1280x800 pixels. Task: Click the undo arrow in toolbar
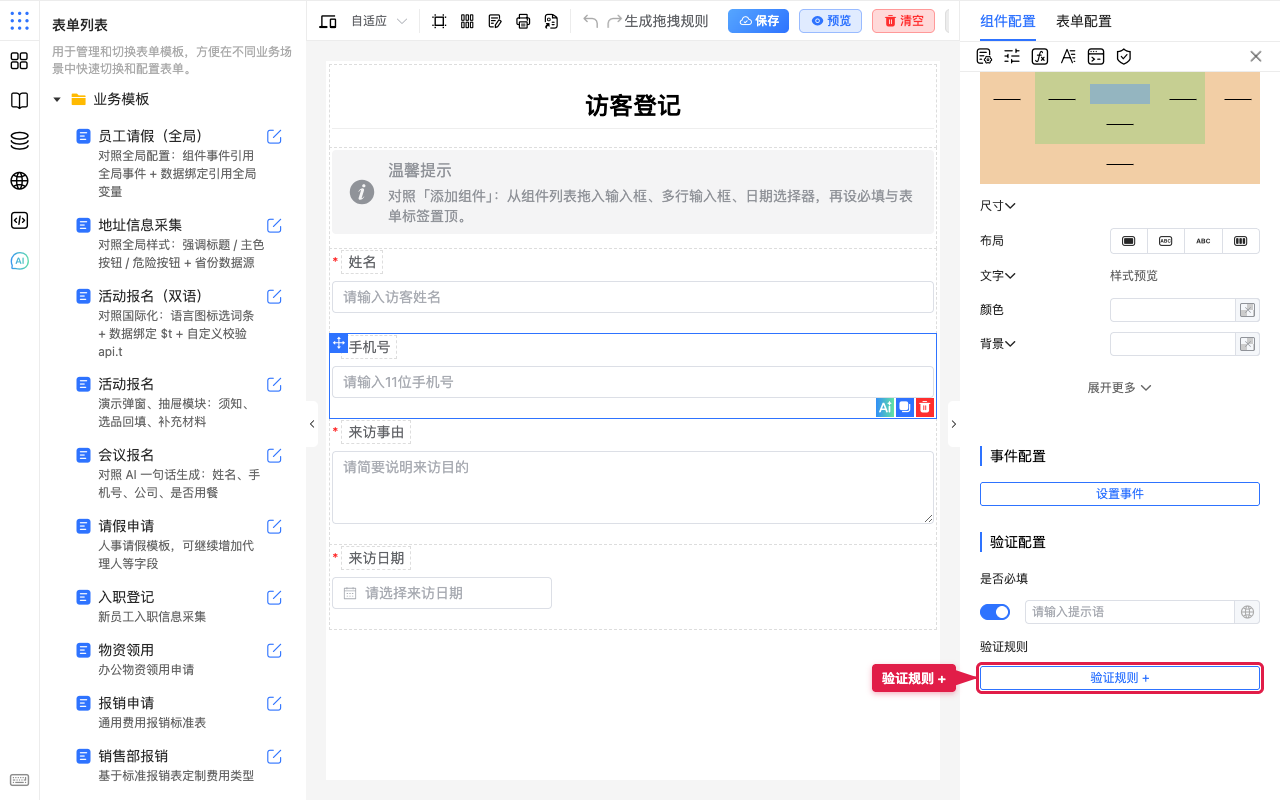point(591,21)
